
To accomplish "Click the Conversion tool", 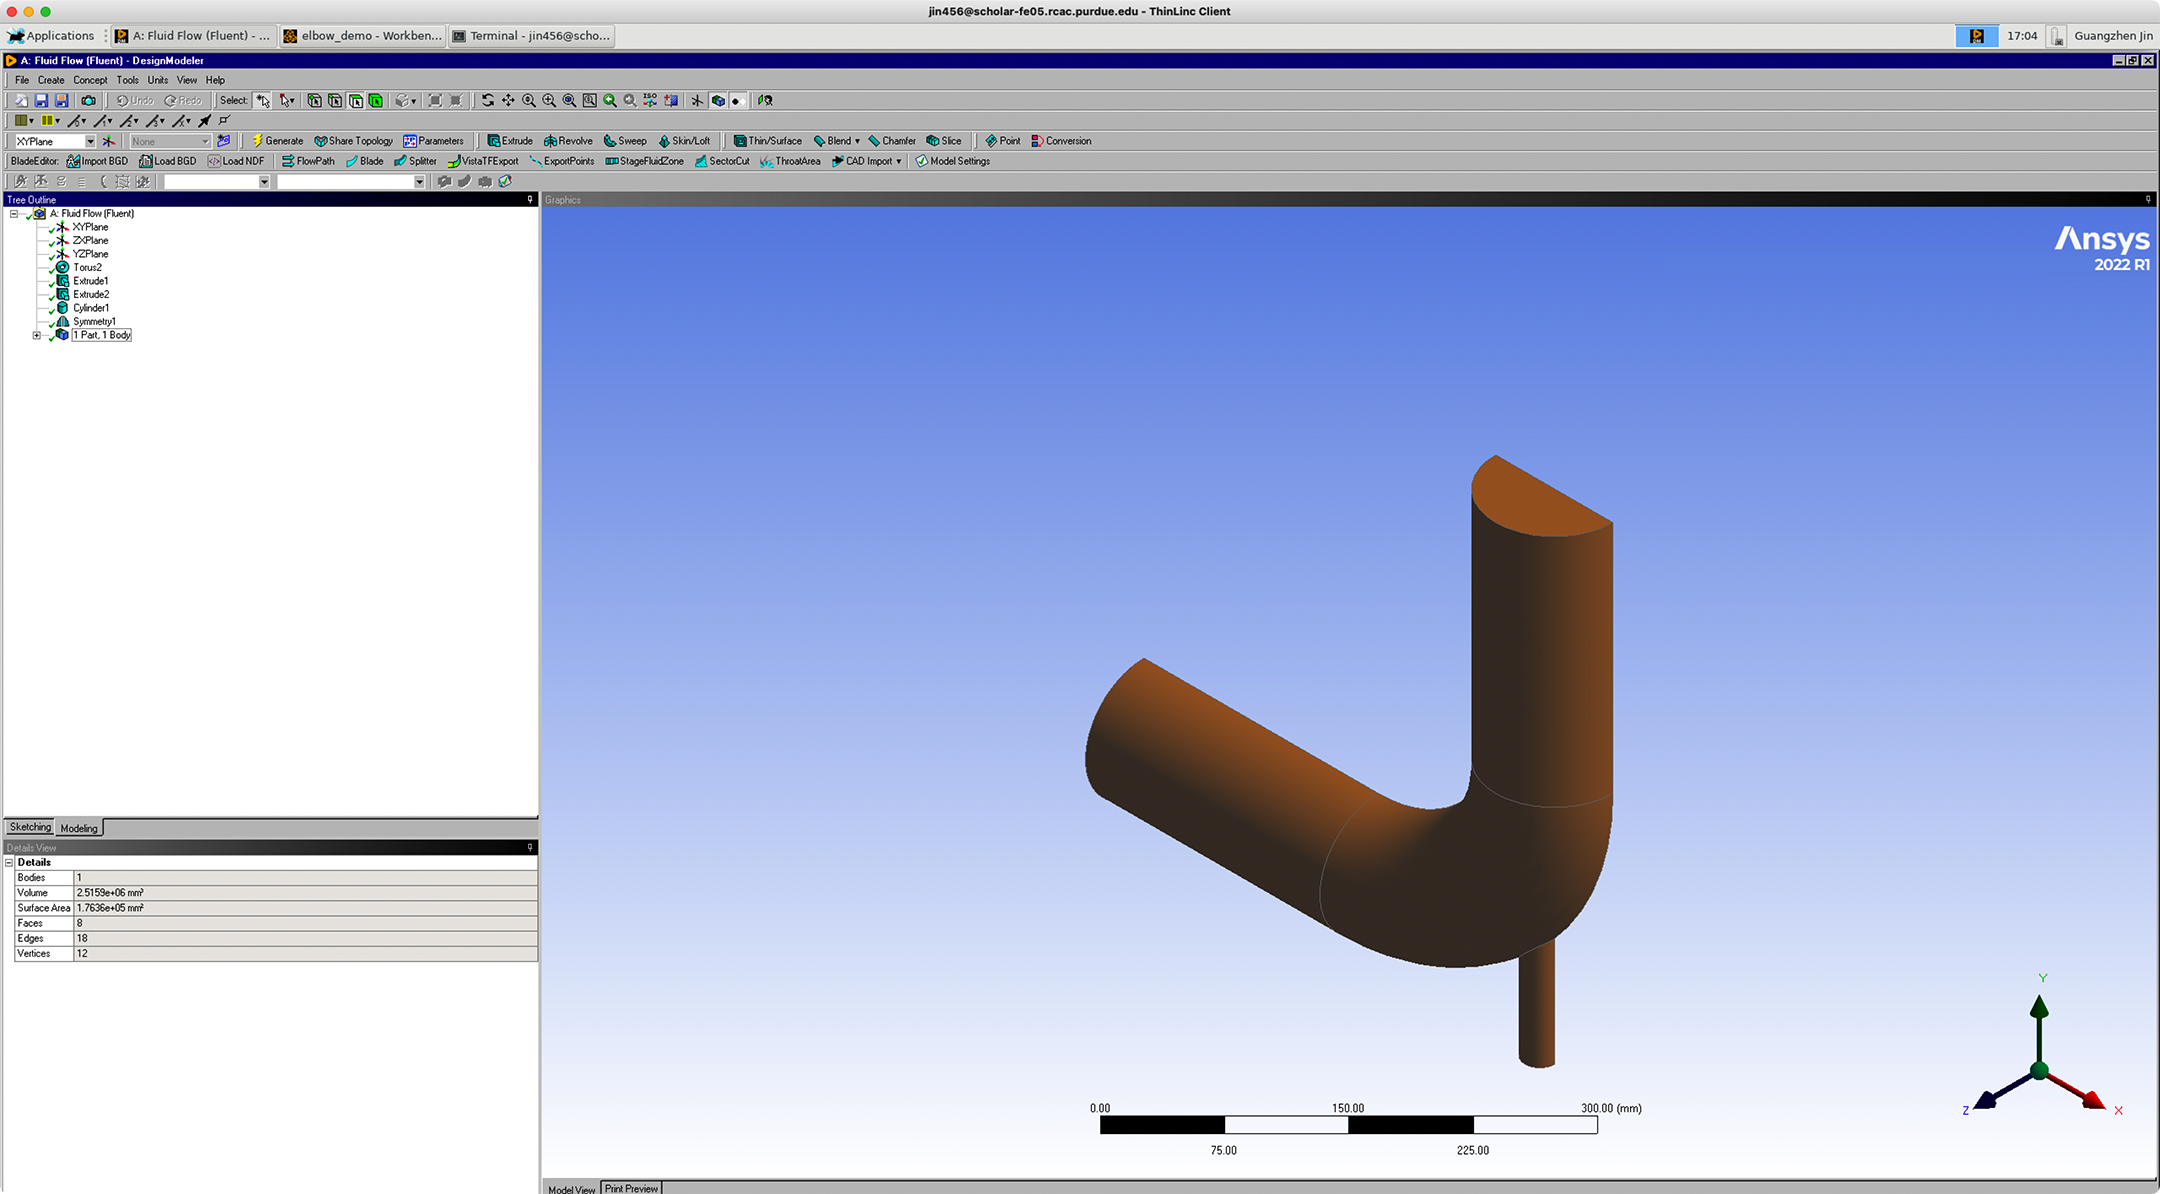I will click(1061, 141).
